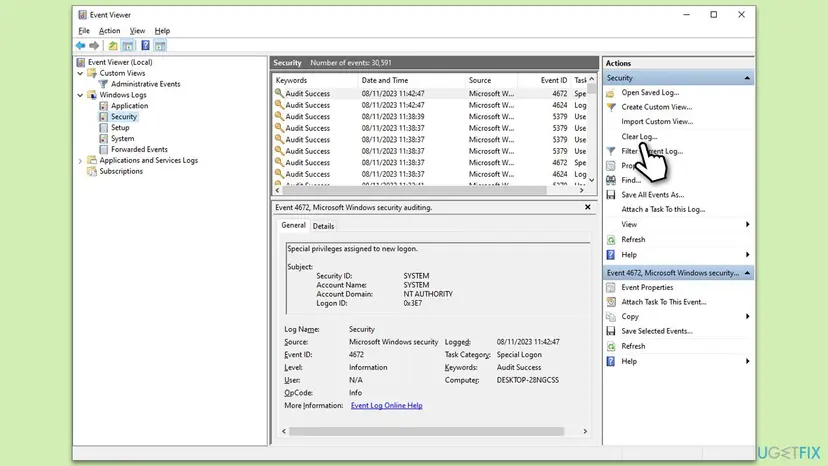Click the Save Selected Events disk icon
The width and height of the screenshot is (828, 466).
tap(611, 331)
